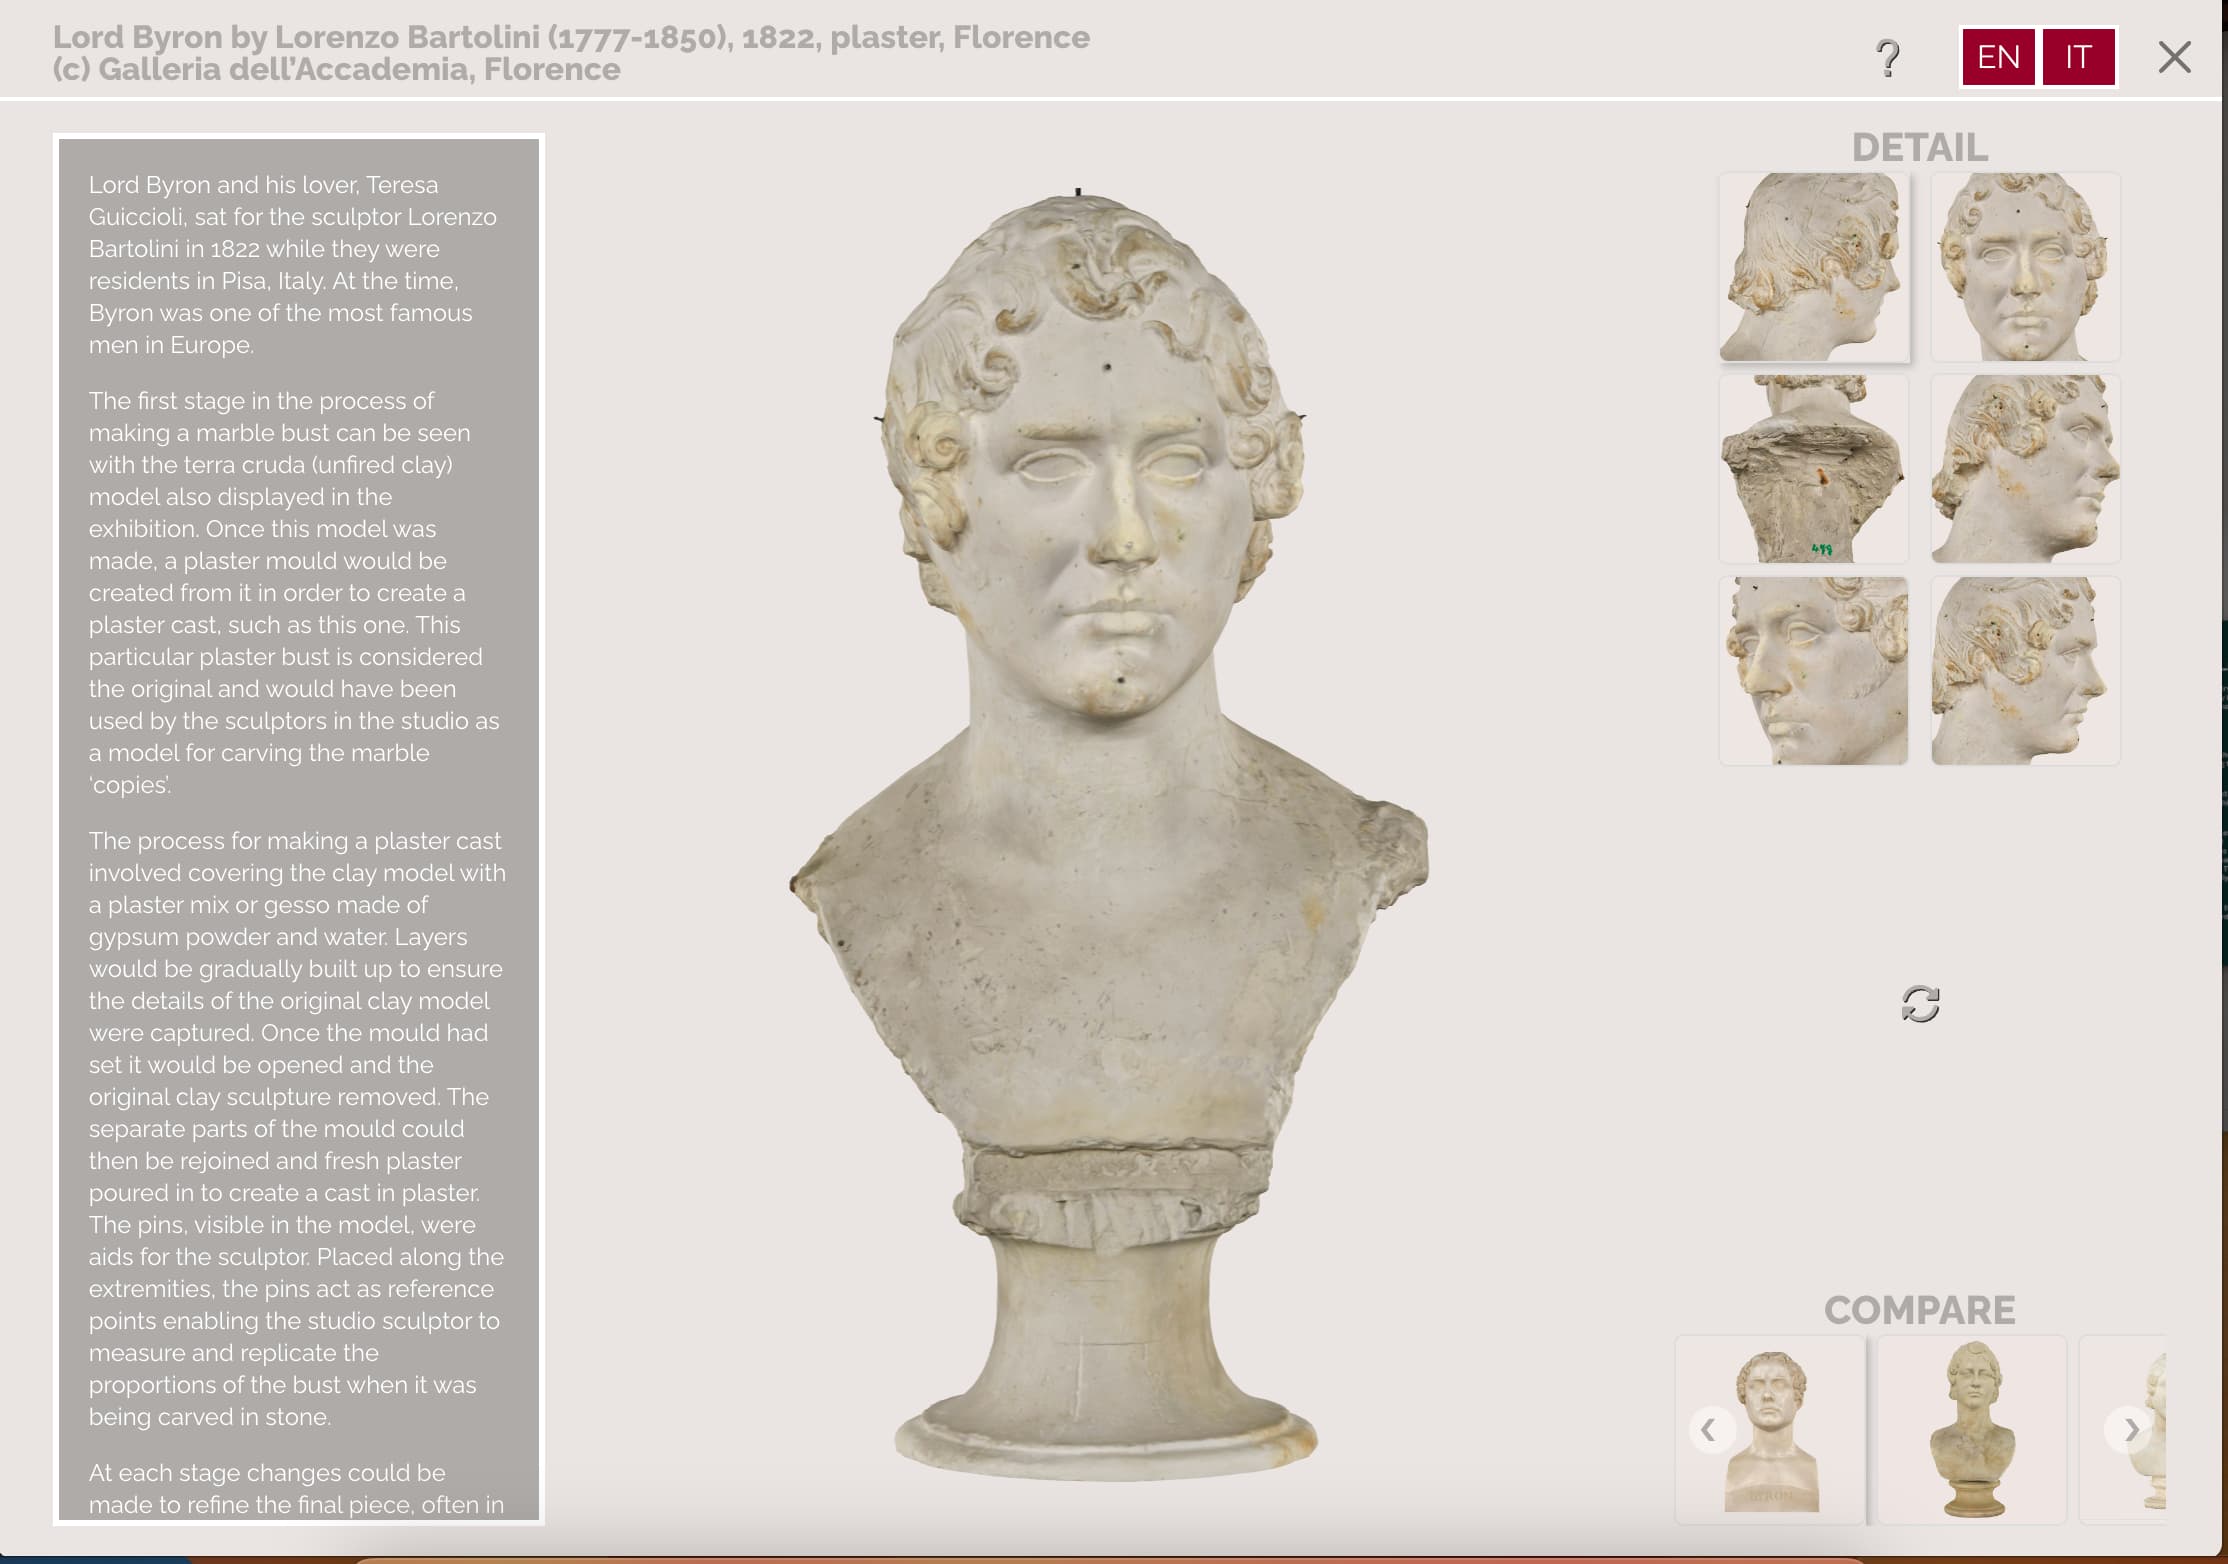Expand the Compare carousel to the next item

2130,1430
